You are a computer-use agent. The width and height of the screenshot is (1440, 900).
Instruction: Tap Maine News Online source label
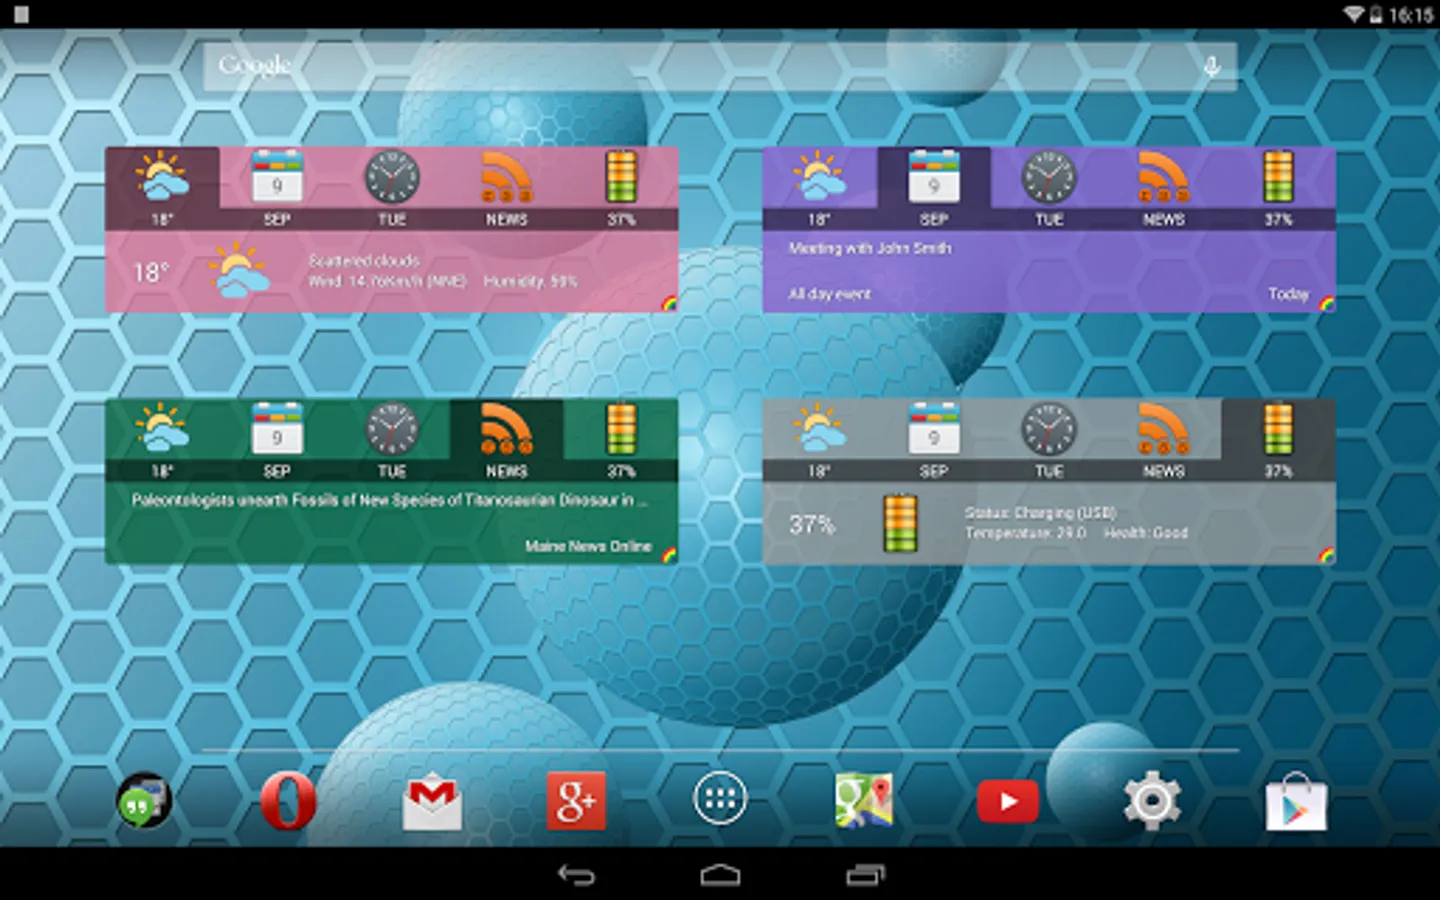(588, 546)
